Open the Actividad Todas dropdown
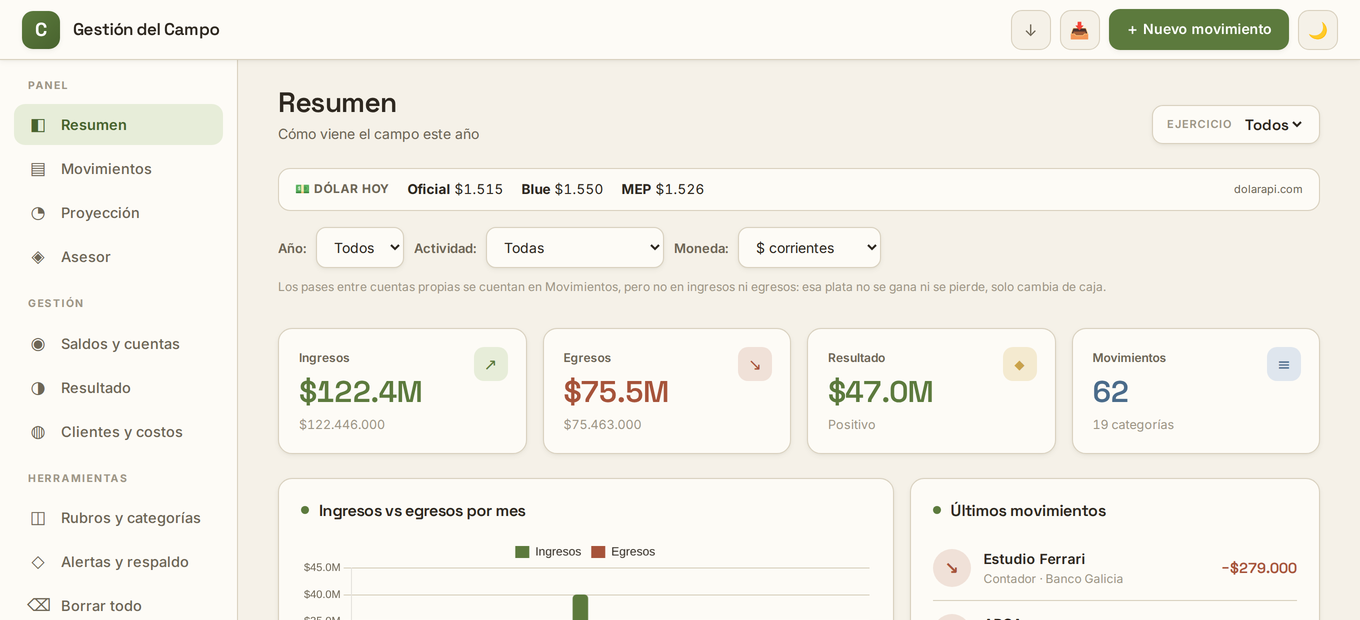This screenshot has height=620, width=1360. point(575,248)
